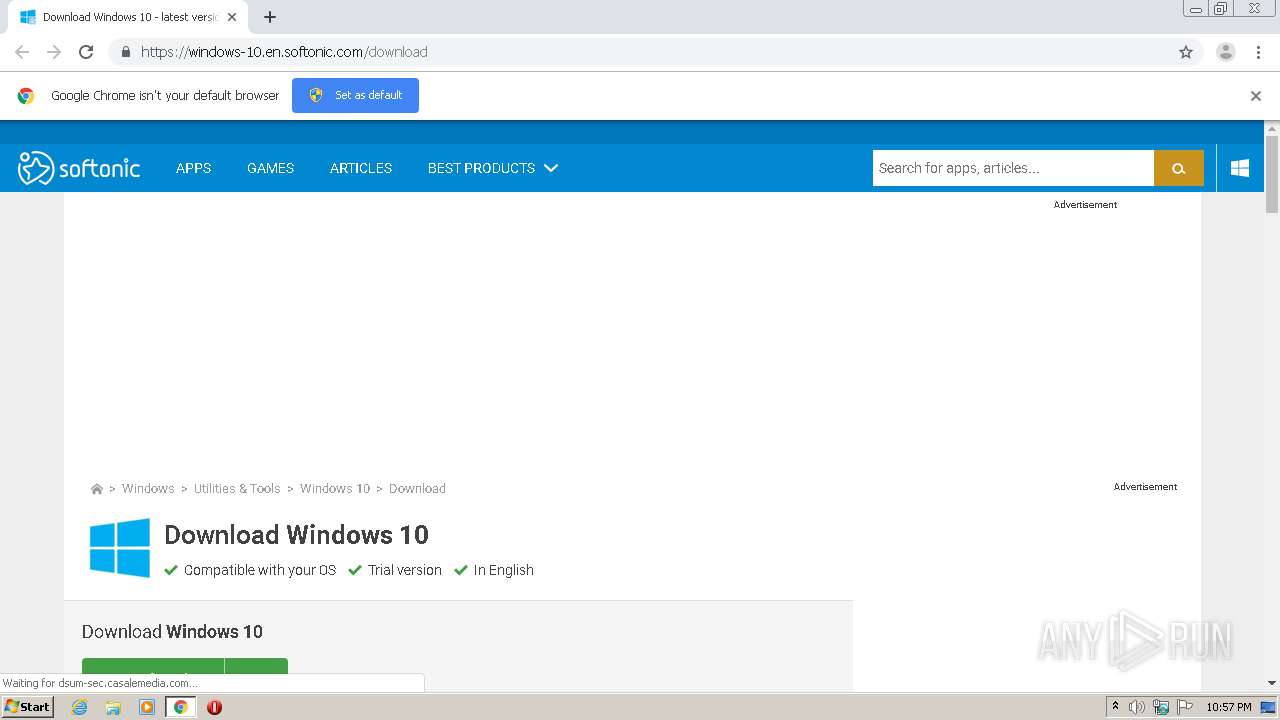Click the Download breadcrumb link

(417, 488)
